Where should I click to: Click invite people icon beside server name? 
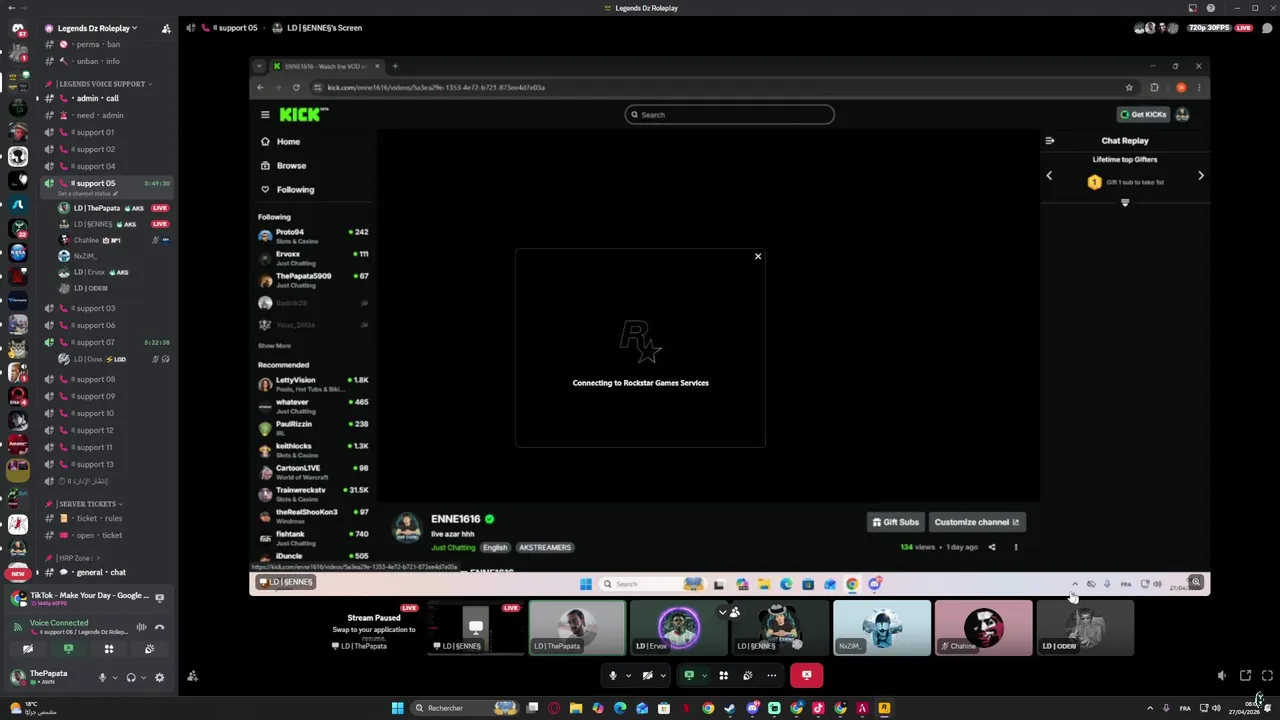tap(165, 28)
